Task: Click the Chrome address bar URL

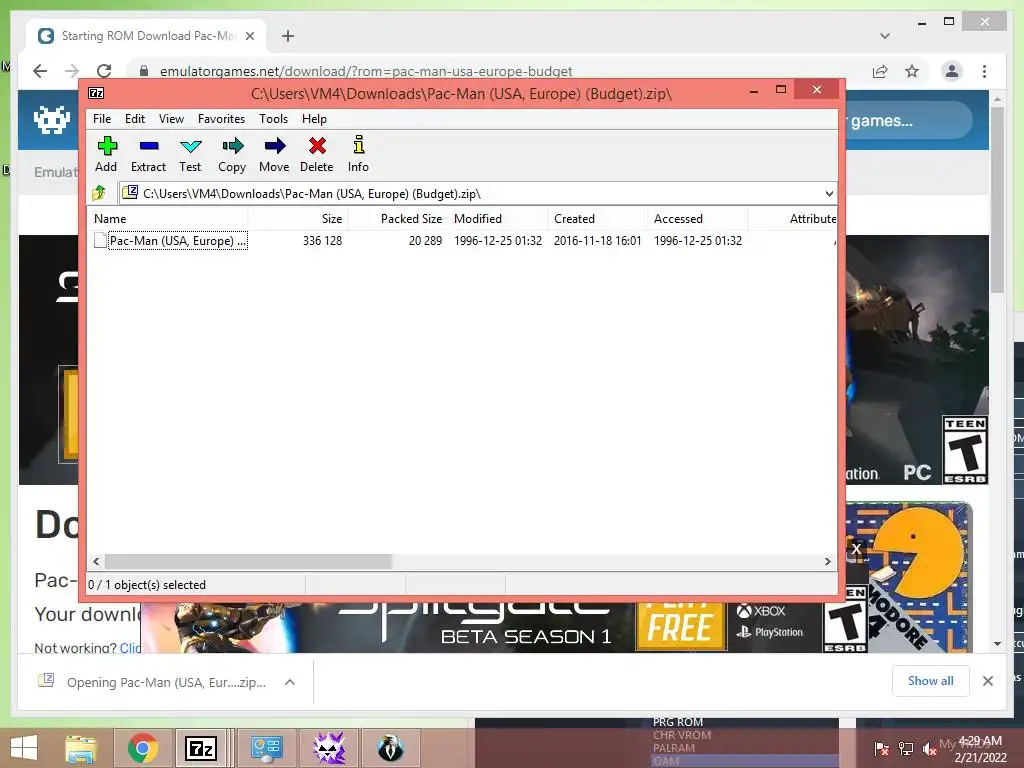Action: click(x=366, y=71)
